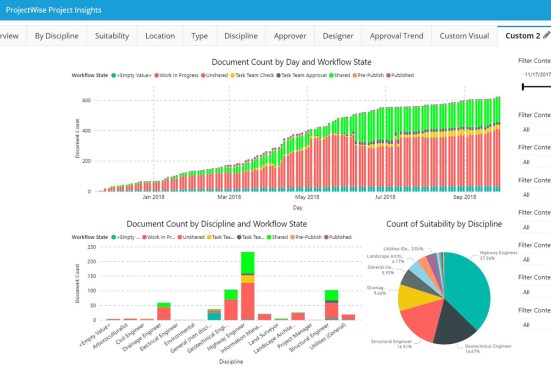Click the ProjectWise Project Insights header title
Viewport: 551px width, 367px height.
point(53,10)
